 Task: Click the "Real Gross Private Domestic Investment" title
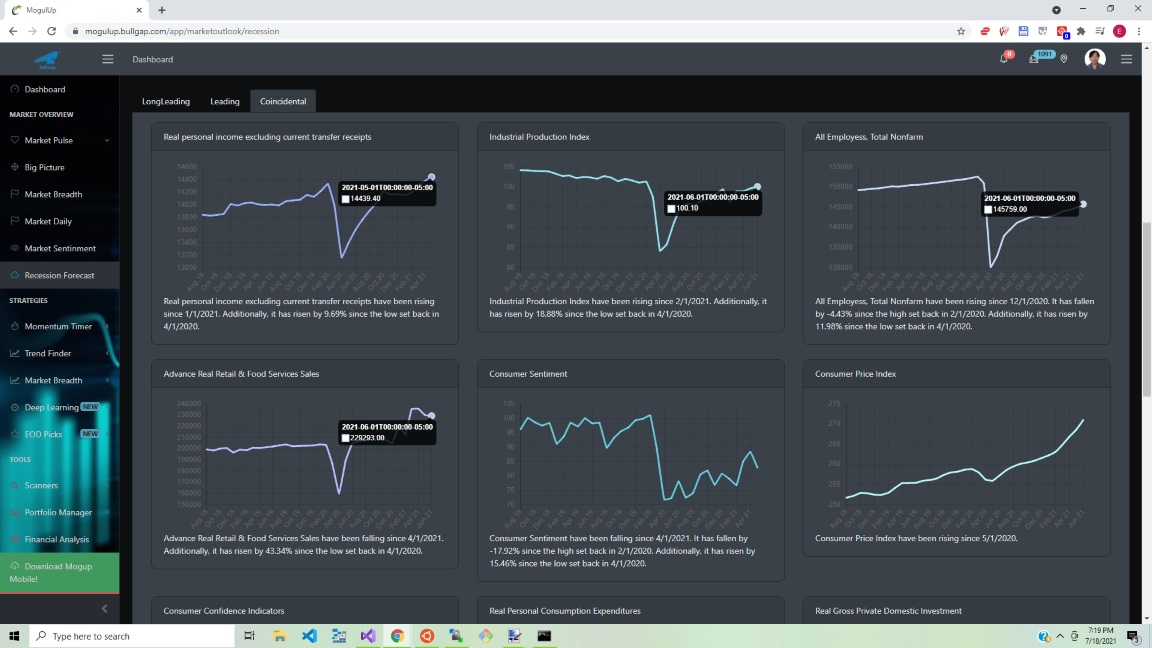point(888,611)
